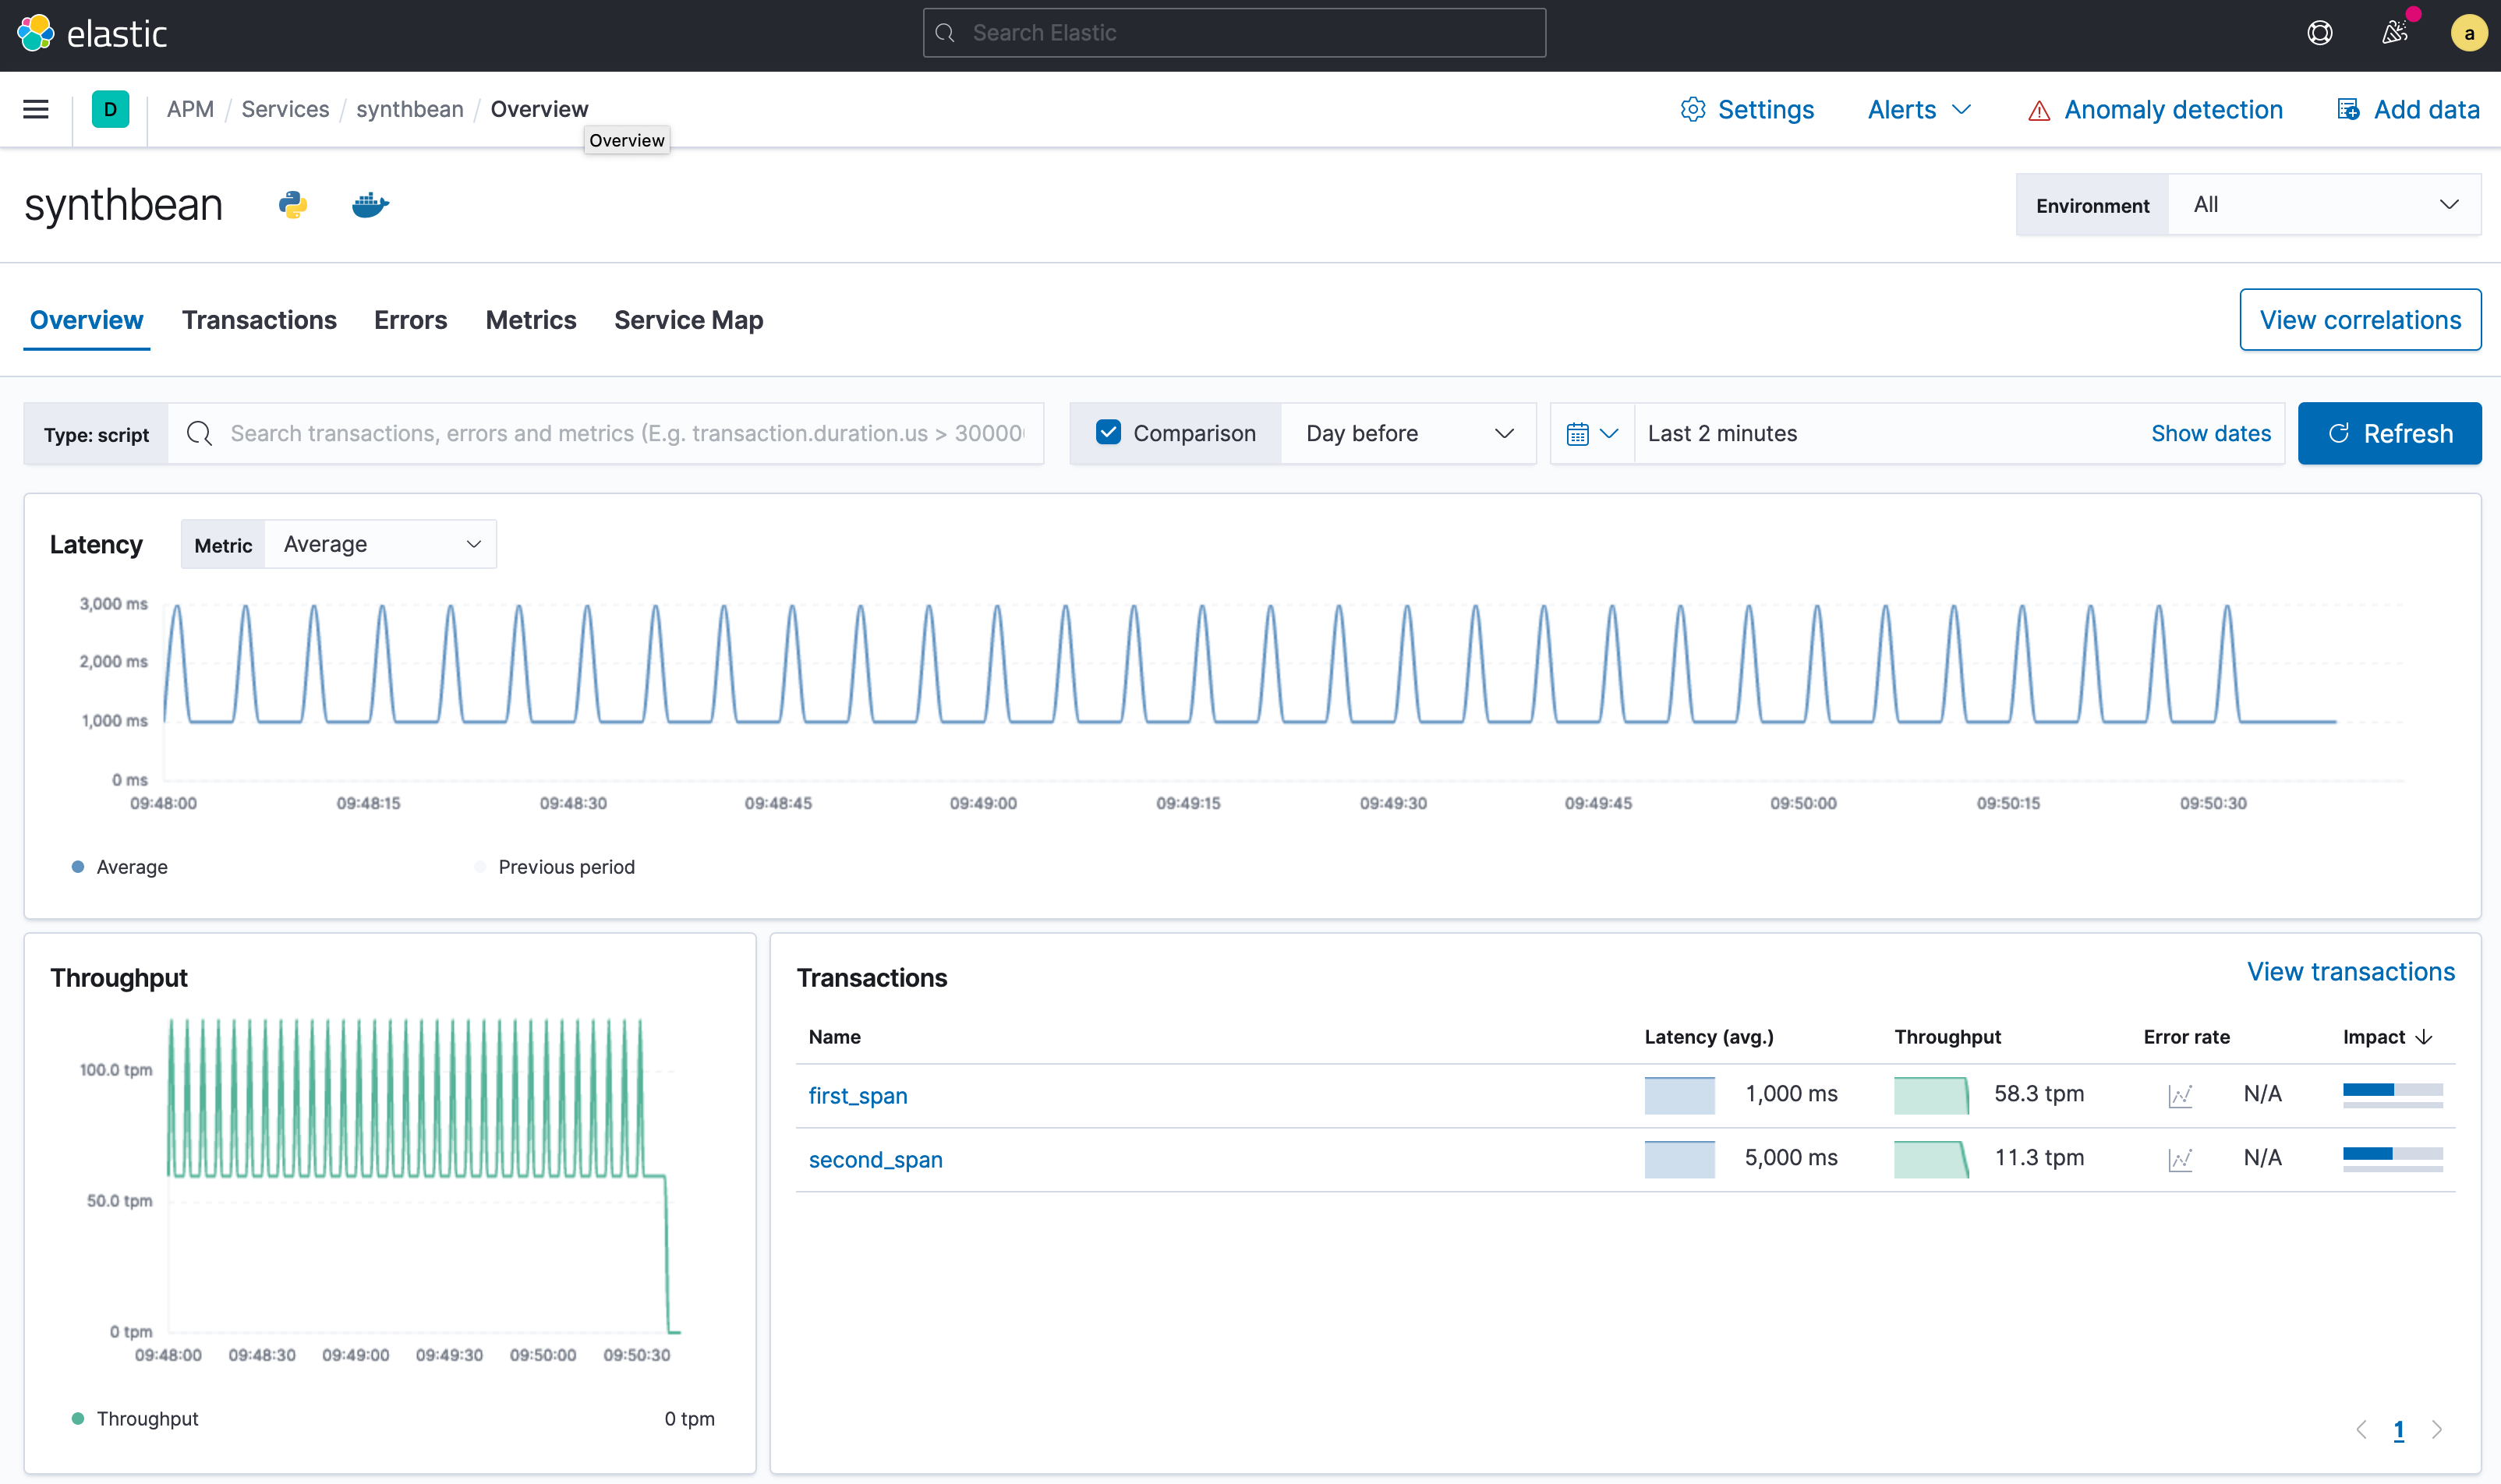Click the 5,000 ms latency value
The width and height of the screenshot is (2501, 1484).
click(x=1790, y=1158)
